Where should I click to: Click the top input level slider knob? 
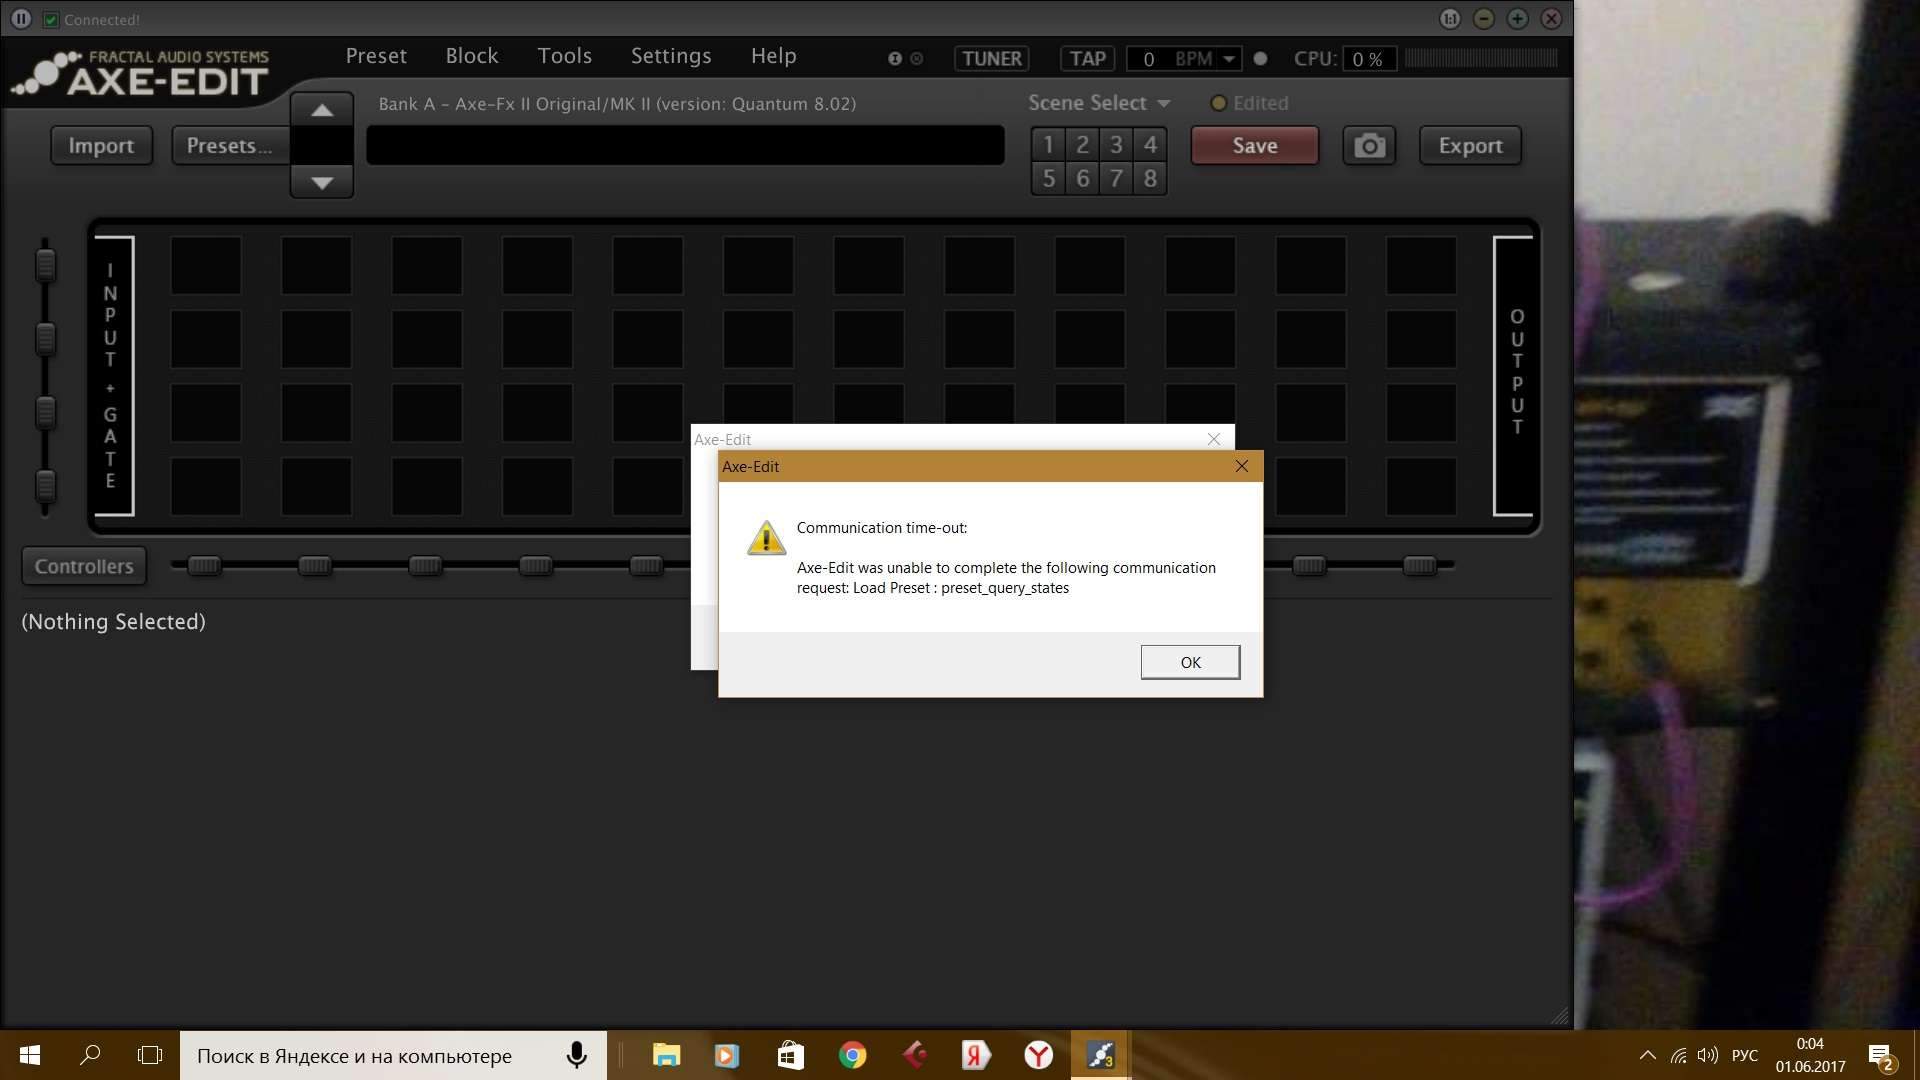45,265
